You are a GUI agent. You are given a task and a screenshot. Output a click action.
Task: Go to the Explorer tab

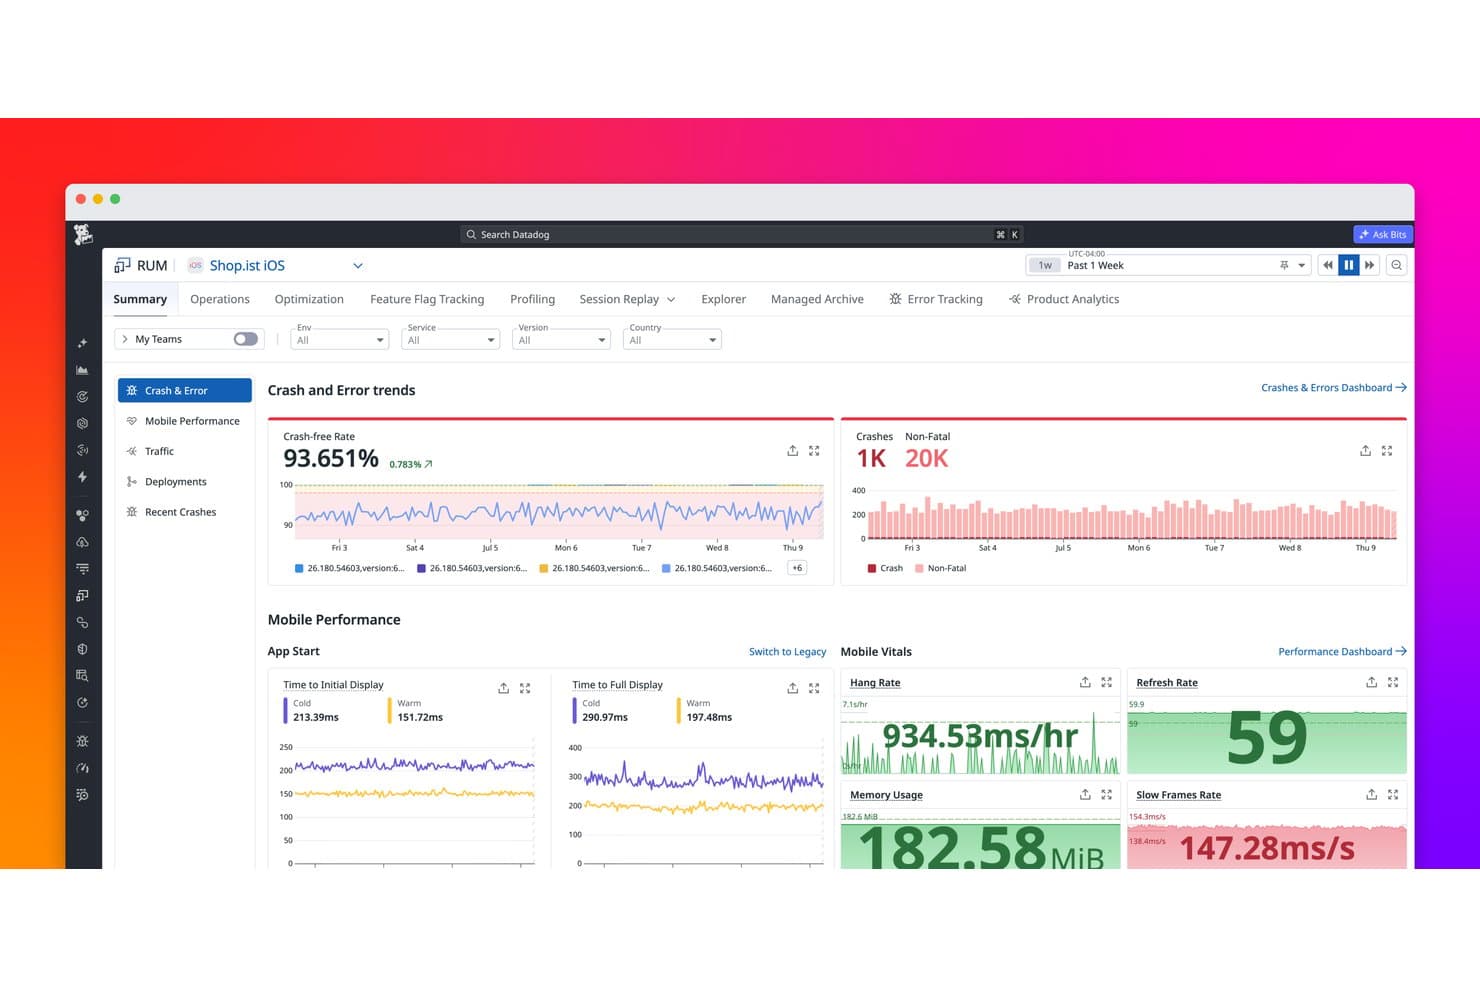click(723, 299)
